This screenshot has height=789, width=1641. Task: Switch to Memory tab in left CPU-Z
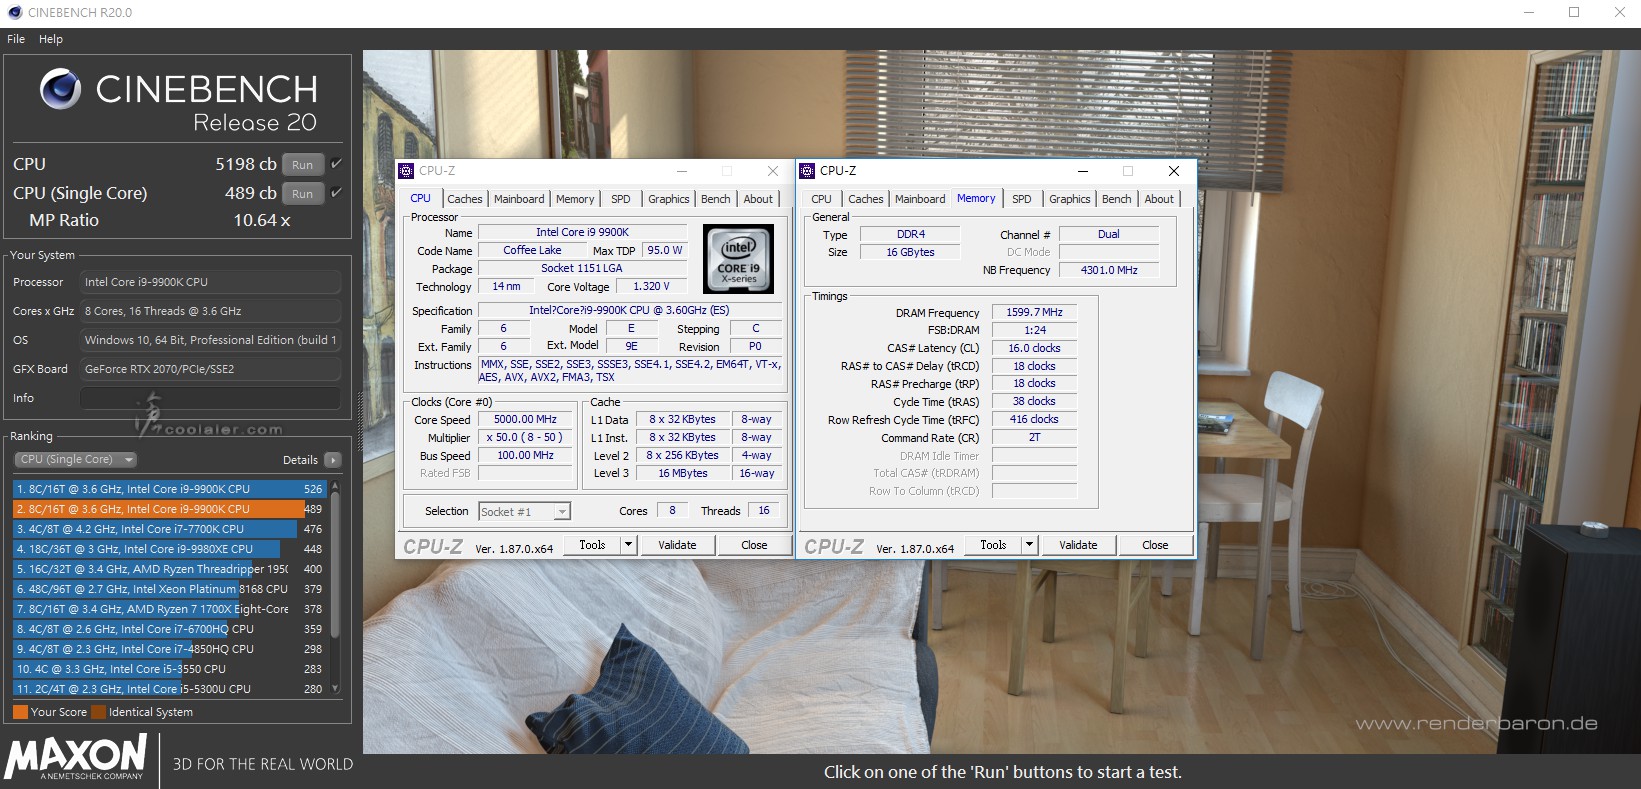tap(575, 199)
